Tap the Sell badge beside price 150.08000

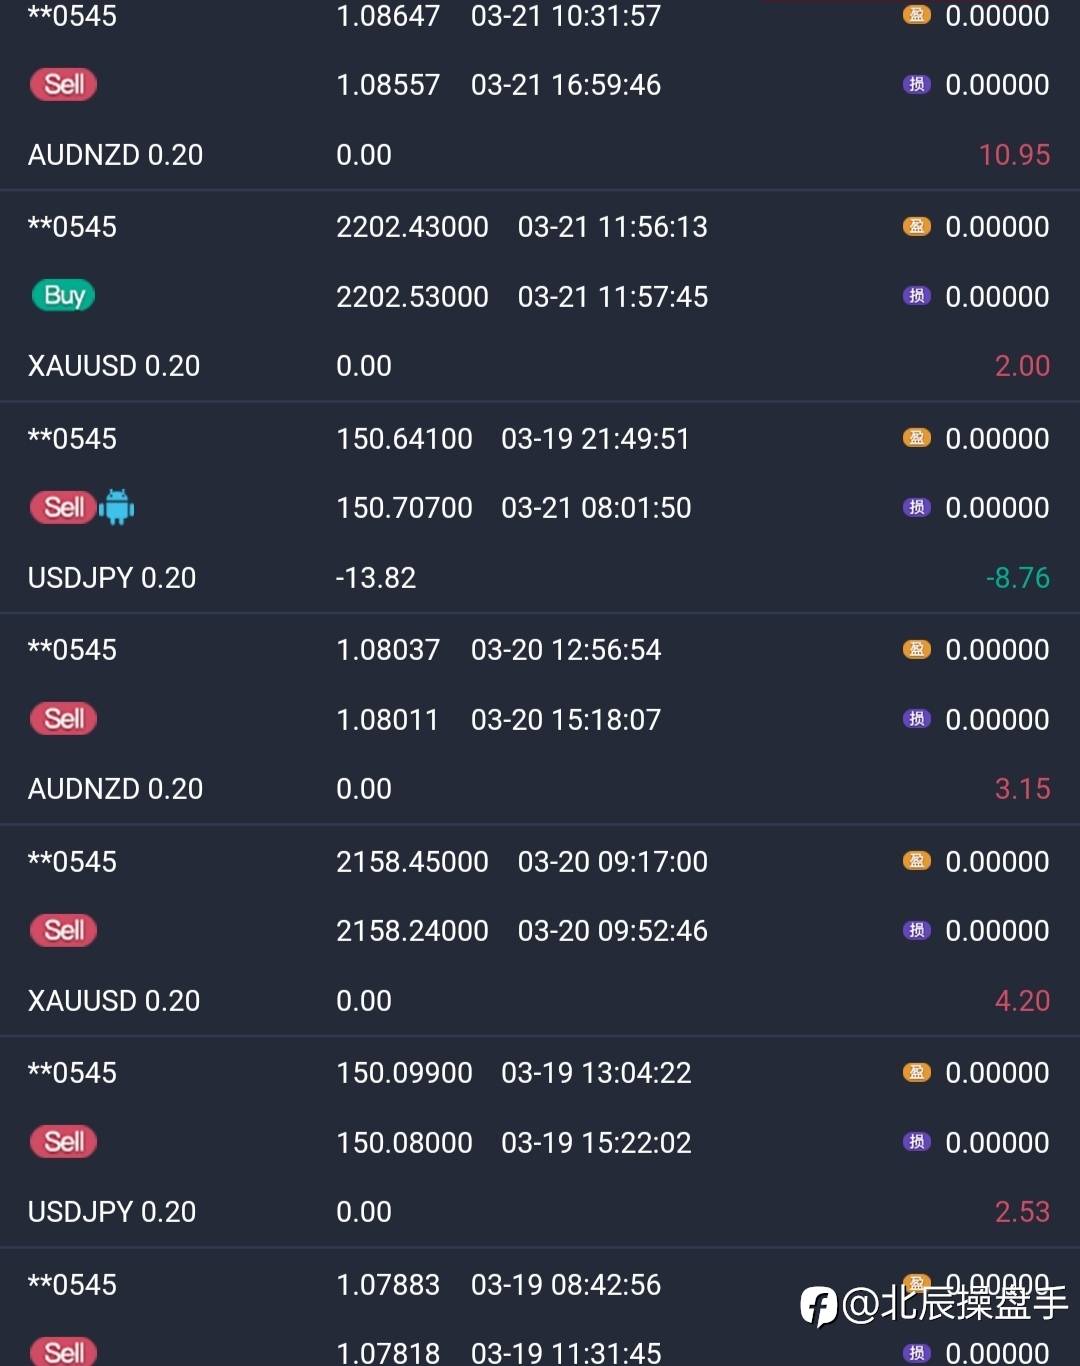(64, 1142)
